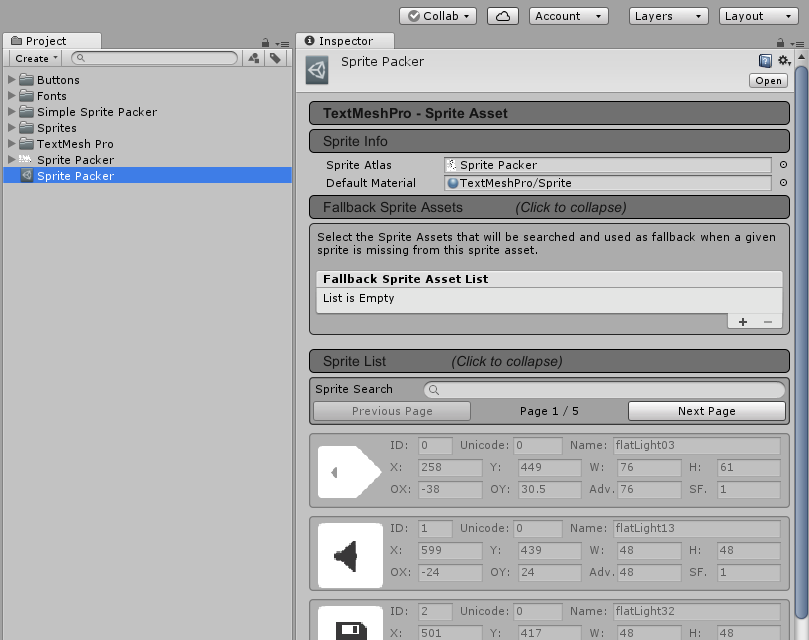Add an entry to Fallback Sprite Asset List
The image size is (809, 640).
pos(743,322)
